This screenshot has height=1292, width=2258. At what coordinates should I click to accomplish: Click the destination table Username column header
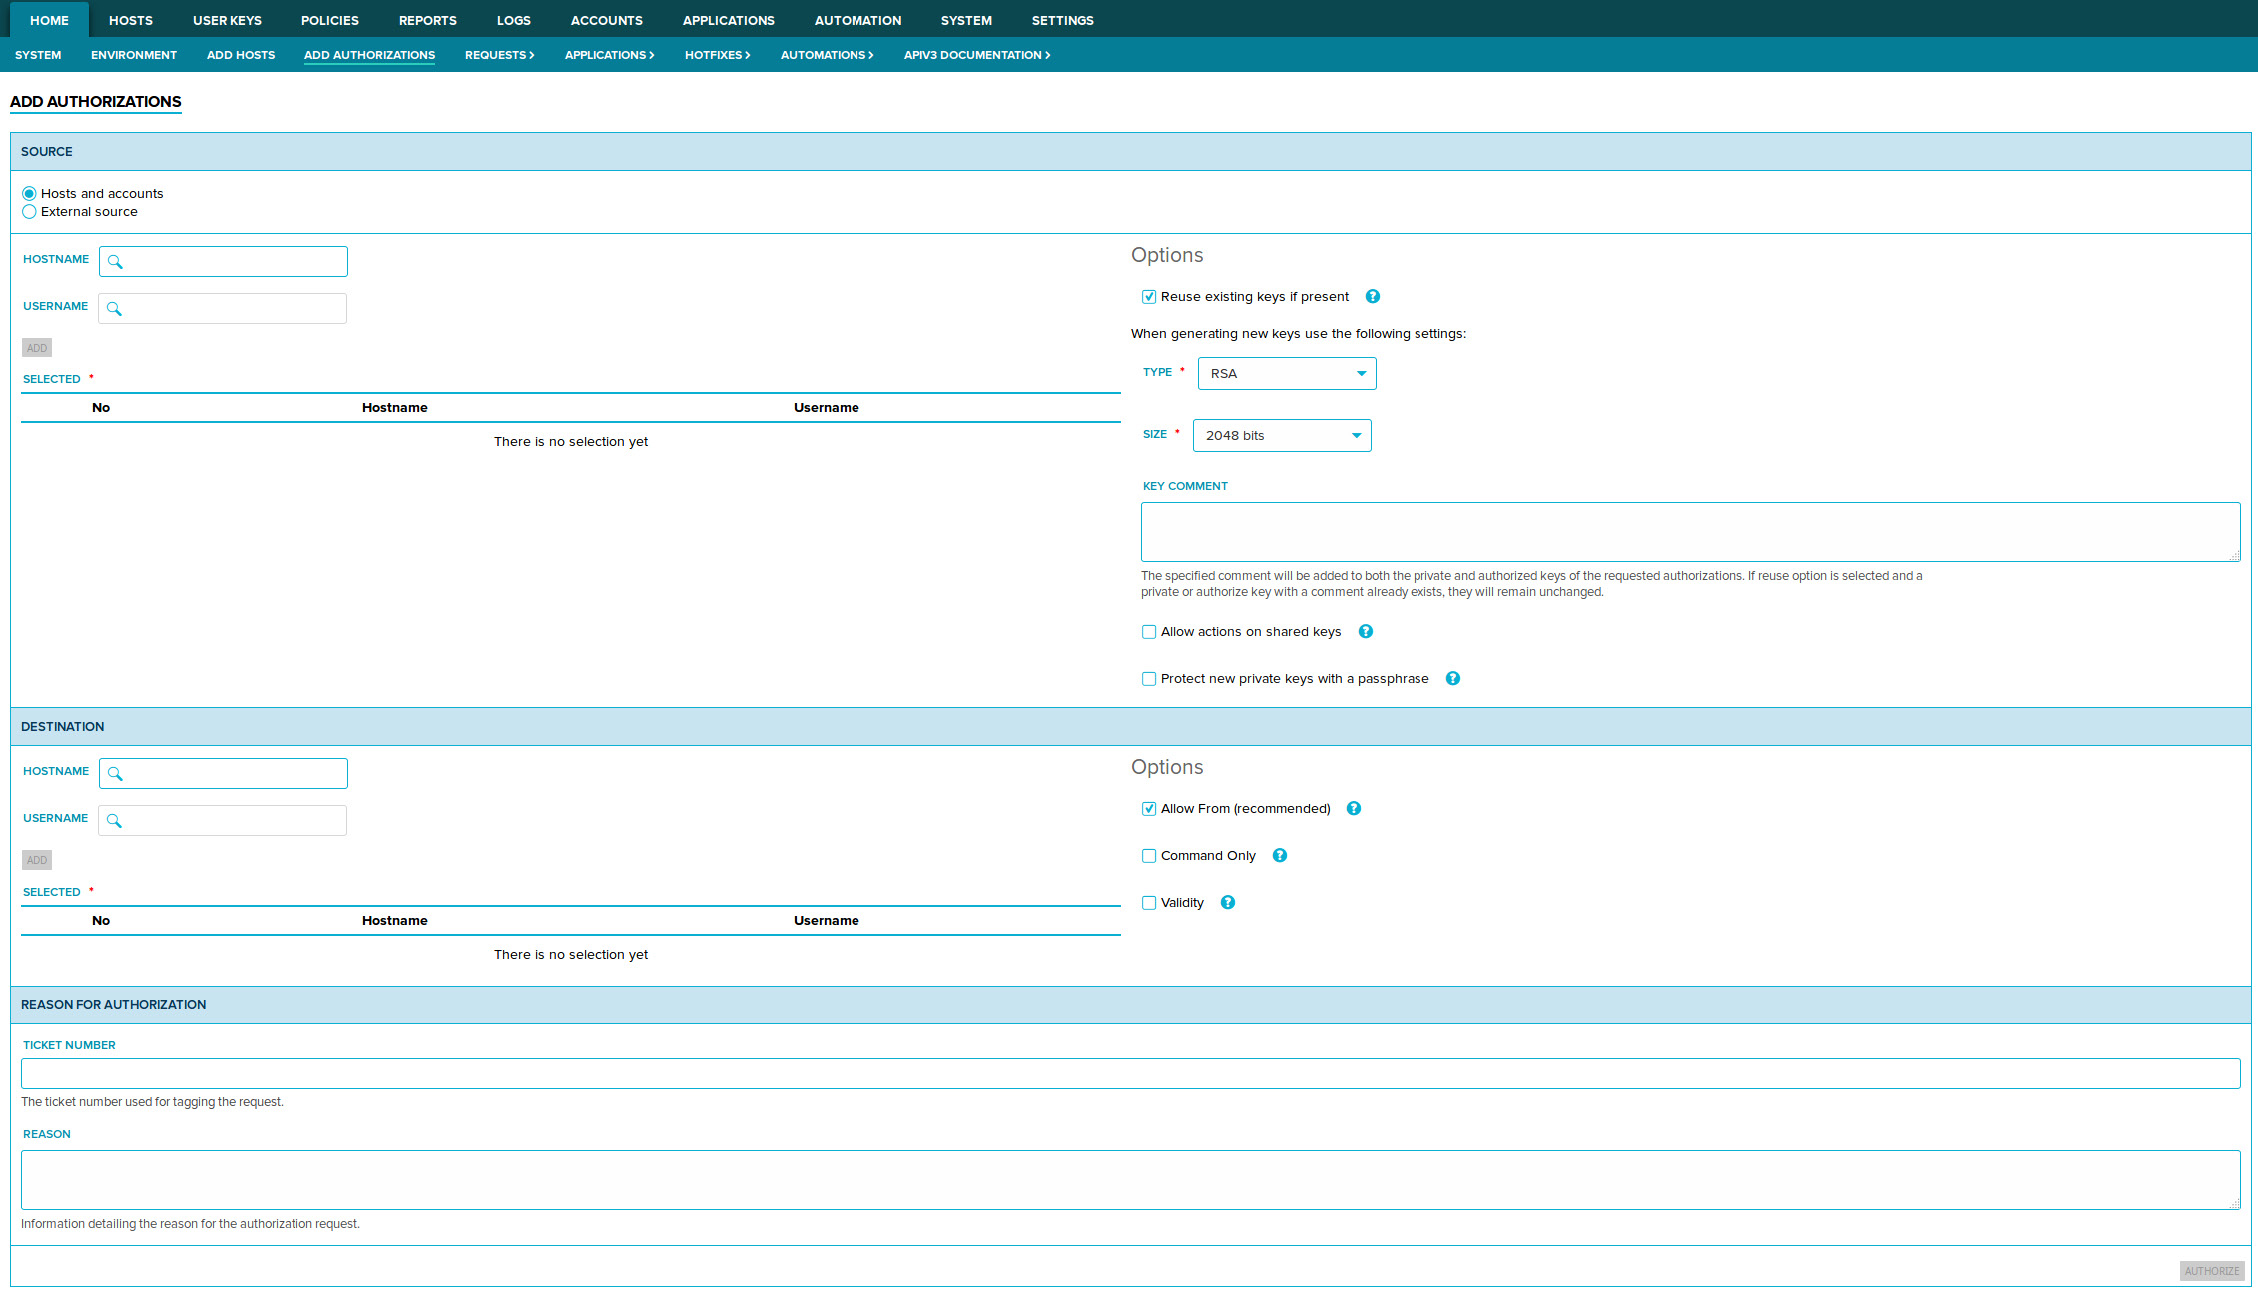[x=826, y=921]
